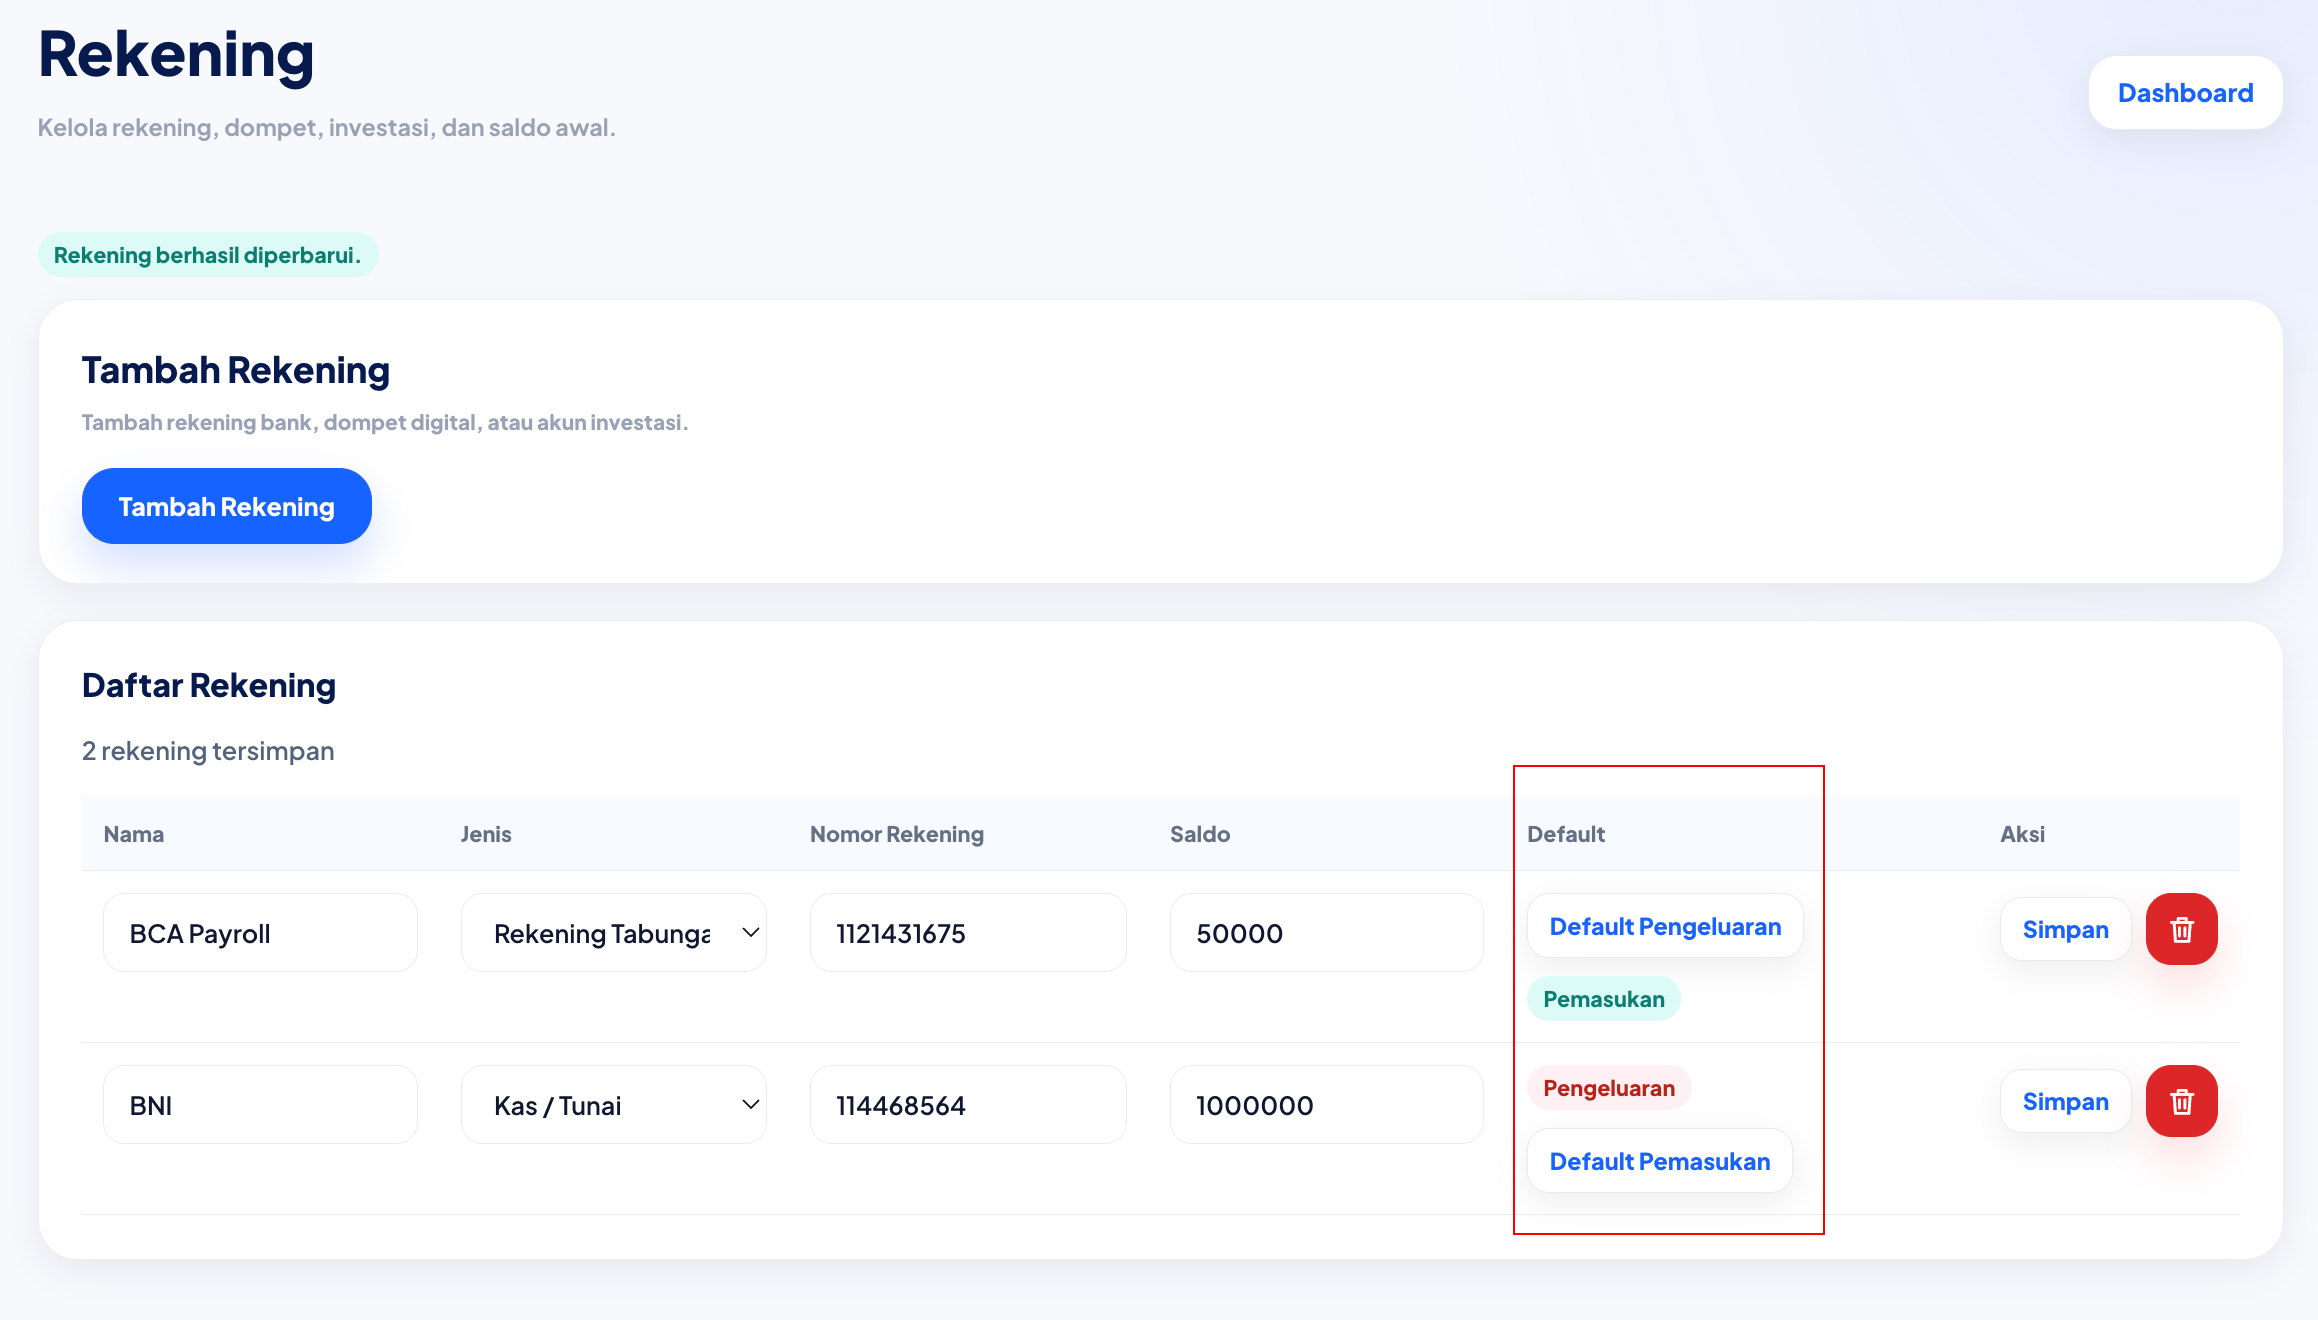Open the Jenis dropdown for BNI
The height and width of the screenshot is (1320, 2318).
pos(614,1105)
